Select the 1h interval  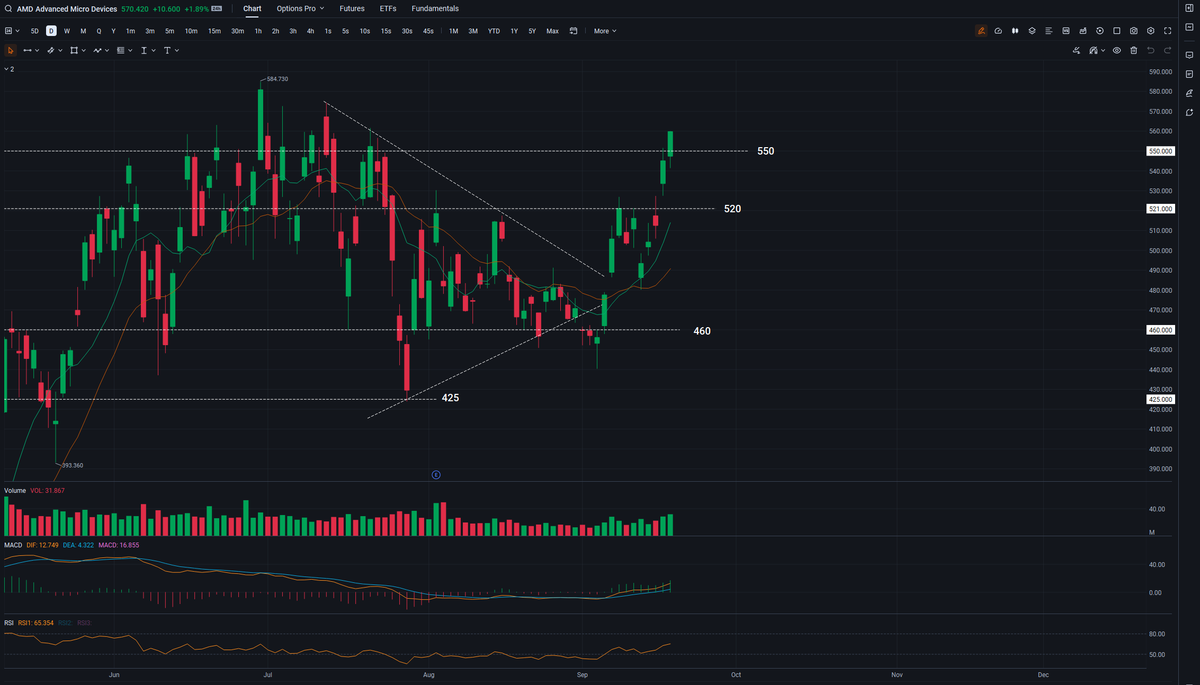click(258, 31)
